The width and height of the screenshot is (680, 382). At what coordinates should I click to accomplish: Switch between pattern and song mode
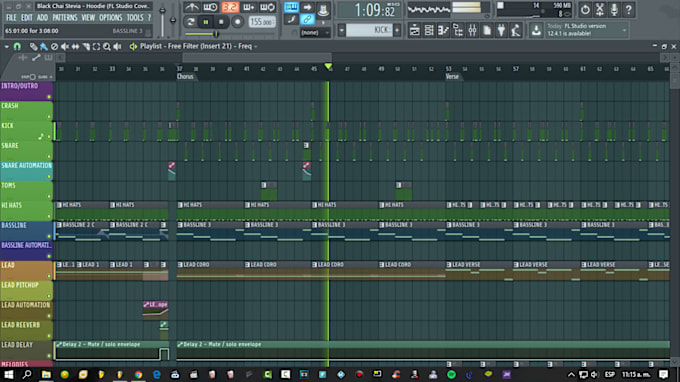(190, 22)
